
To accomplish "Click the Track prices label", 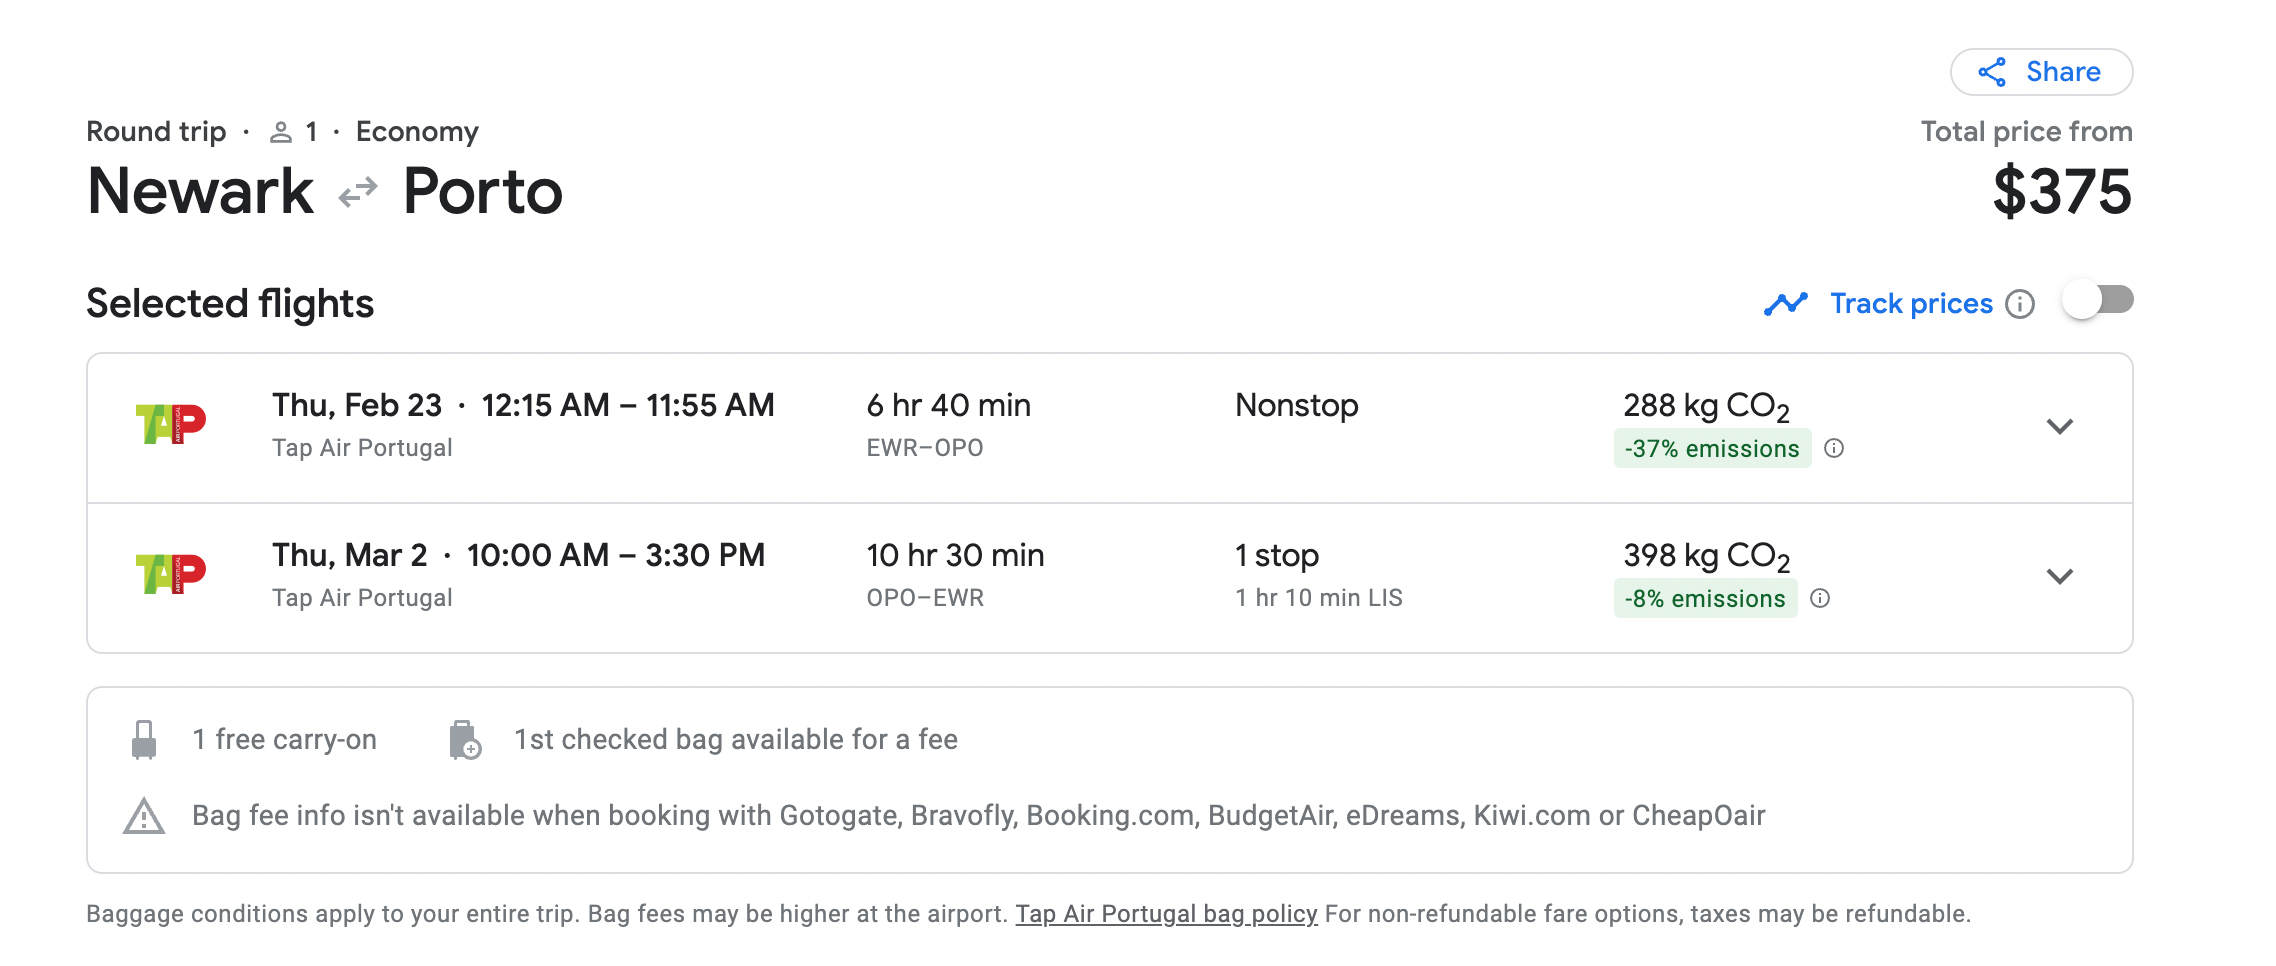I will (1911, 303).
